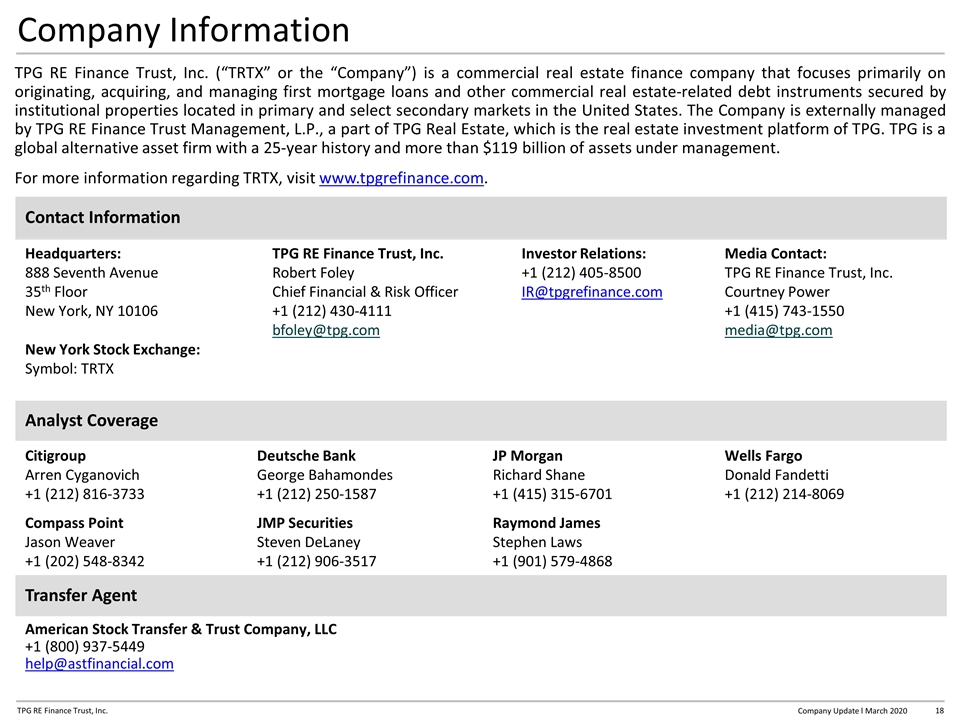This screenshot has width=960, height=720.
Task: Click the name Jason Weaver
Action: (x=70, y=542)
